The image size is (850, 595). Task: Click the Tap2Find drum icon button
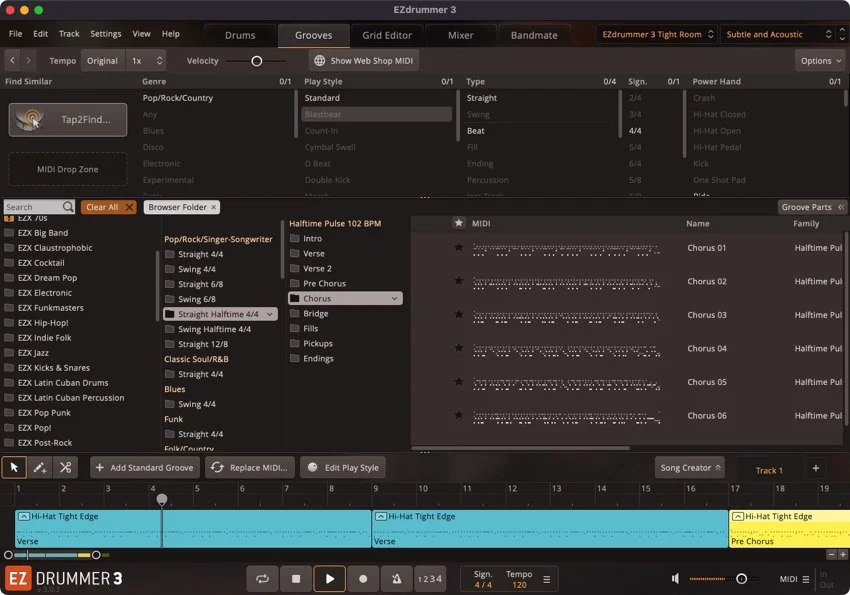point(68,120)
